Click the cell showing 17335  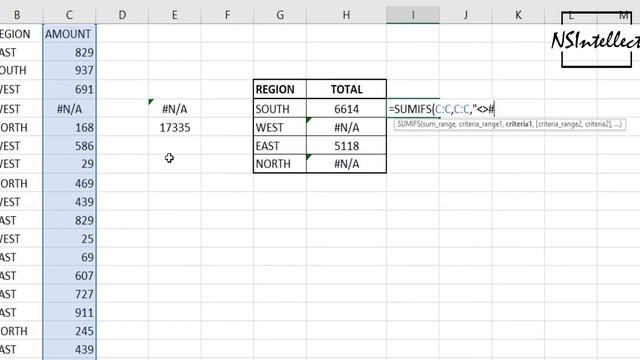tap(174, 128)
